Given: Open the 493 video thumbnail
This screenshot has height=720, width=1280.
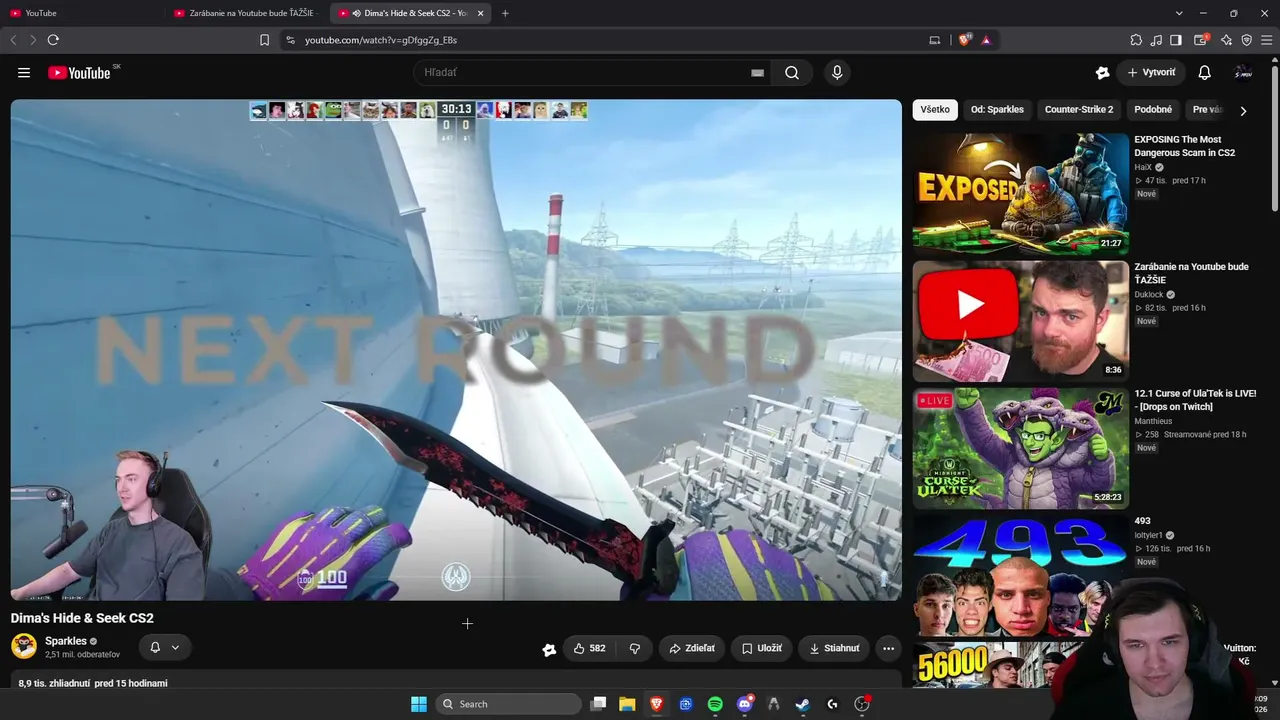Looking at the screenshot, I should tap(1021, 575).
